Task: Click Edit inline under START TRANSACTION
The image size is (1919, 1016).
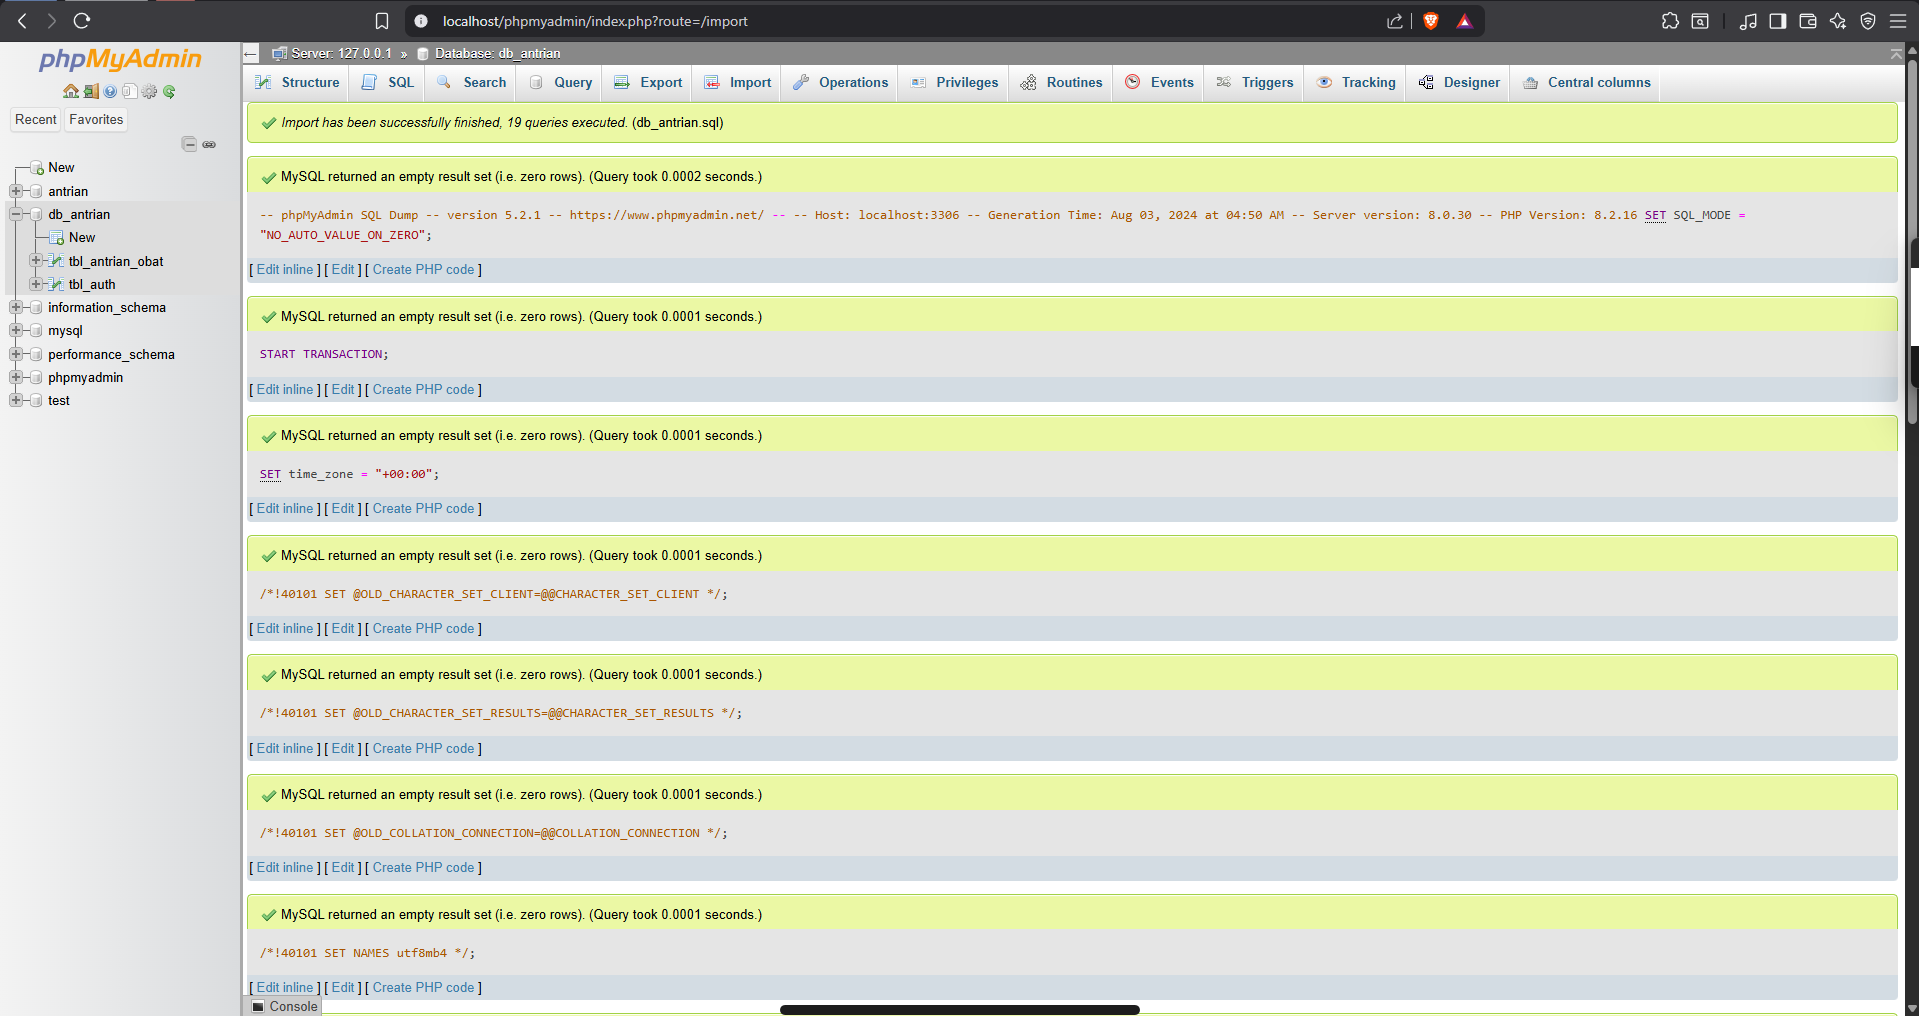Action: (285, 390)
